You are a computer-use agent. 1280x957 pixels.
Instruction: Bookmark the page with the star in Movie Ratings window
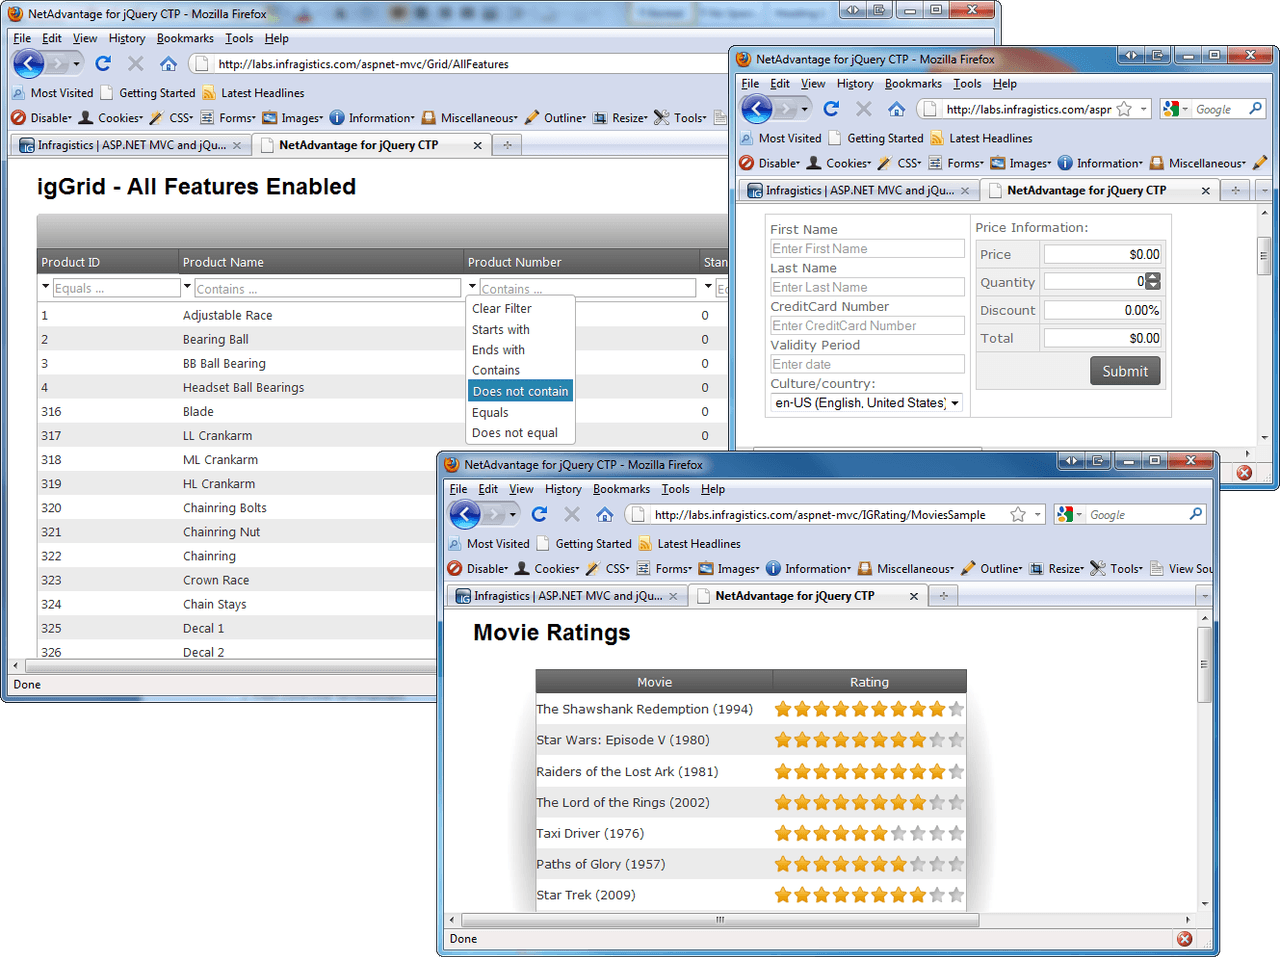tap(1018, 515)
